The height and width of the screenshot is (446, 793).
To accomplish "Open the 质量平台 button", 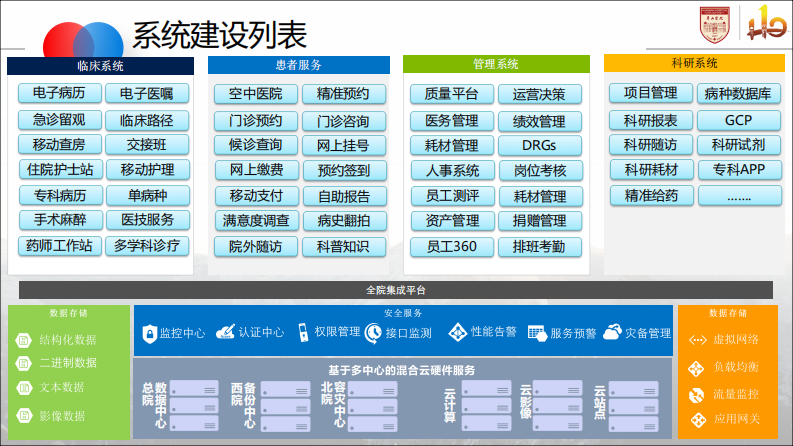I will tap(452, 94).
